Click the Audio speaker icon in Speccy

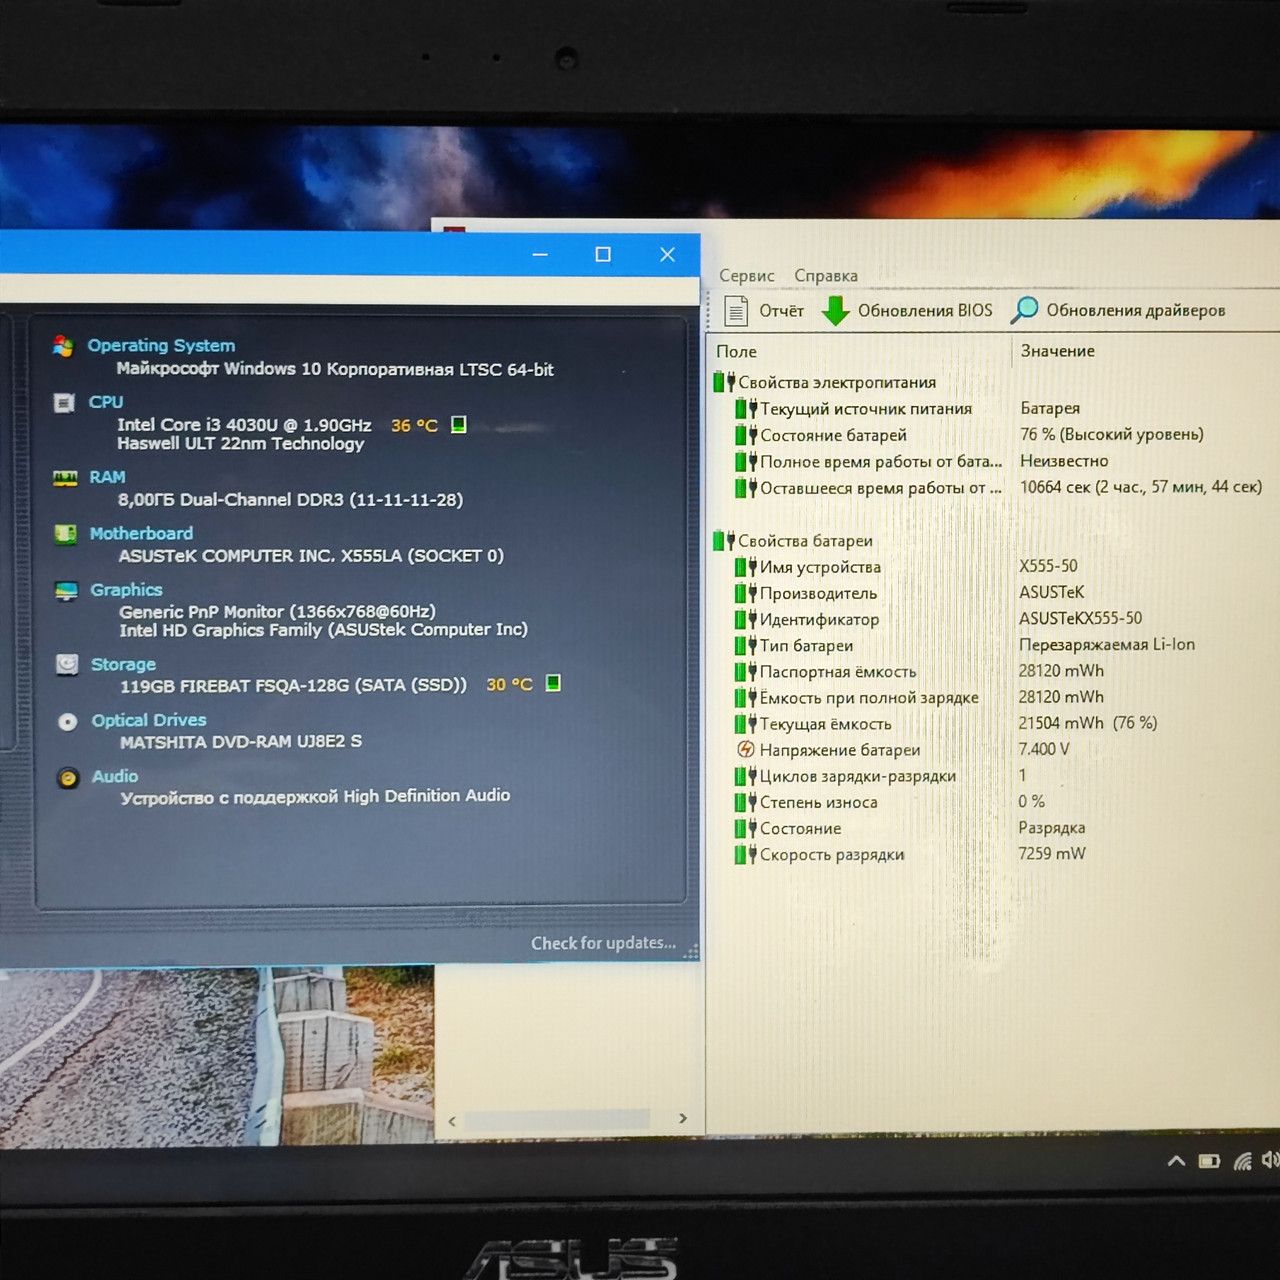tap(68, 777)
